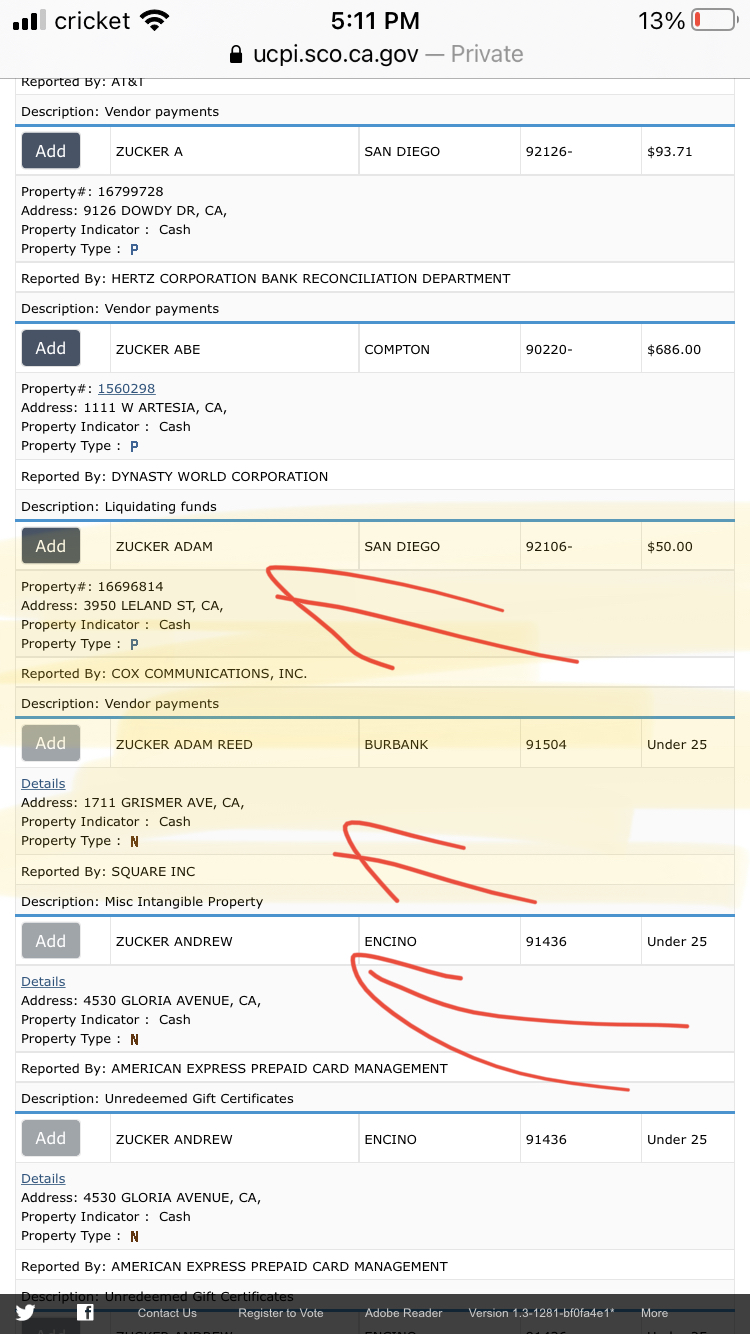Open the Twitter icon in the footer
Image resolution: width=750 pixels, height=1334 pixels.
pos(25,1313)
